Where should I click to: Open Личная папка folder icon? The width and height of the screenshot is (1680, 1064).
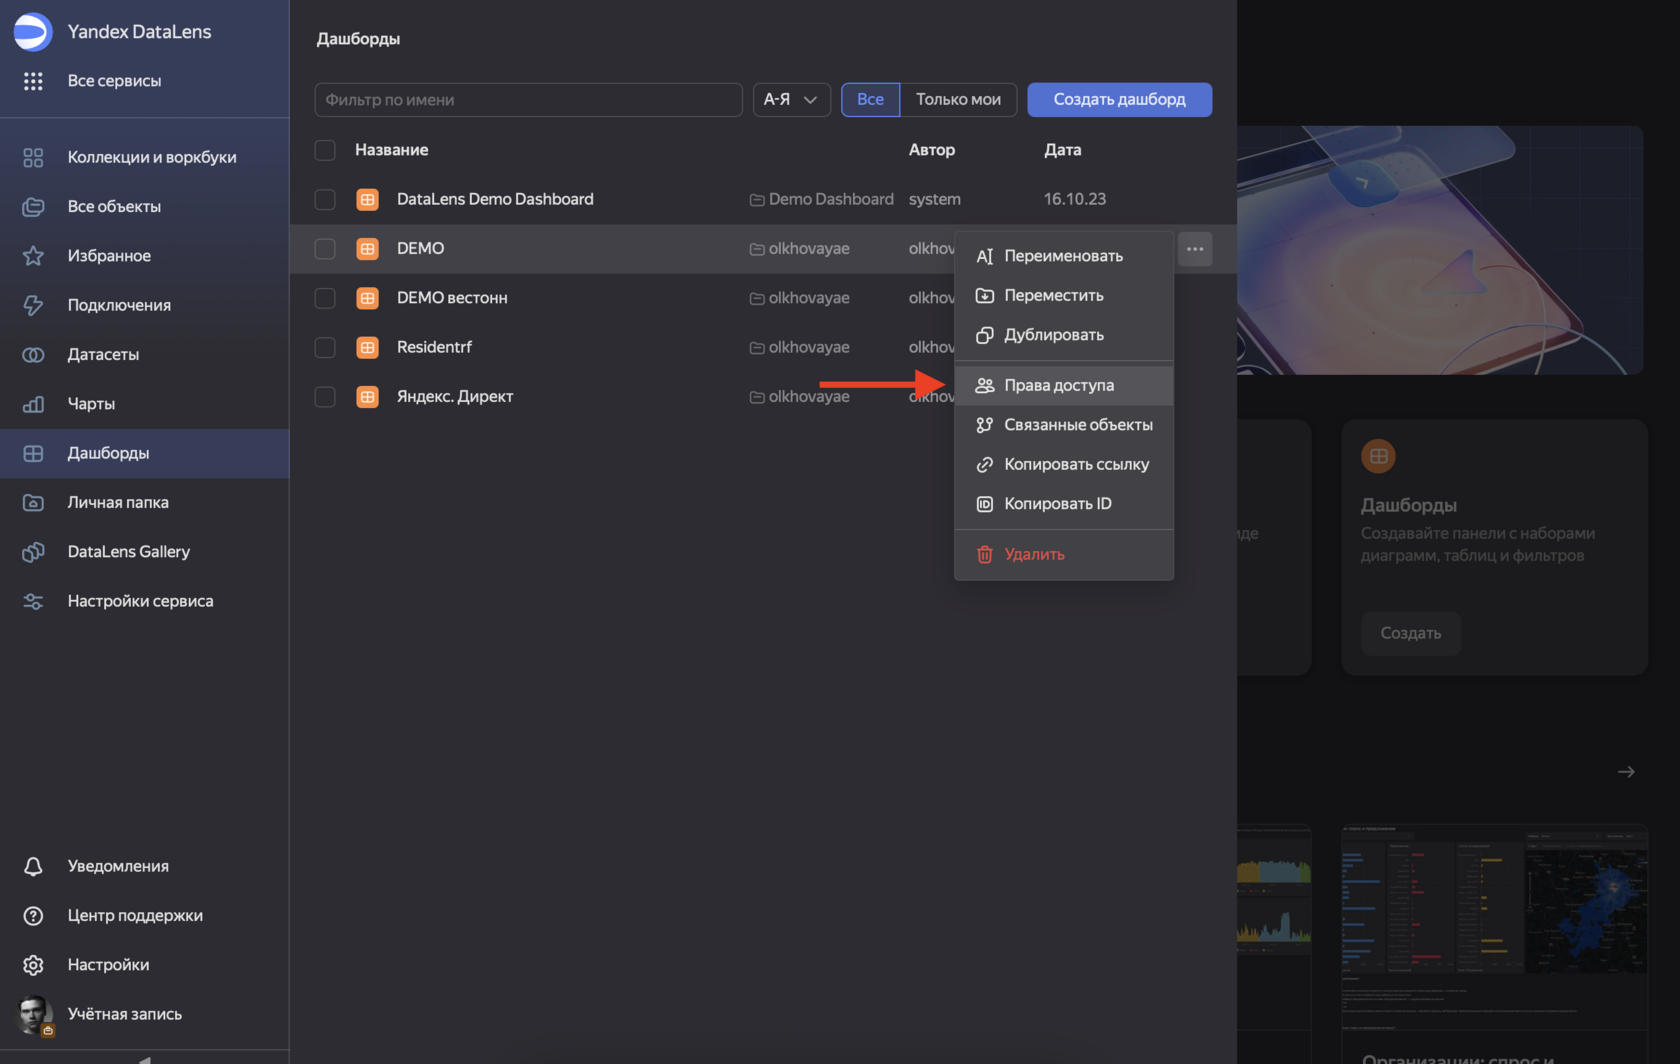pyautogui.click(x=33, y=503)
